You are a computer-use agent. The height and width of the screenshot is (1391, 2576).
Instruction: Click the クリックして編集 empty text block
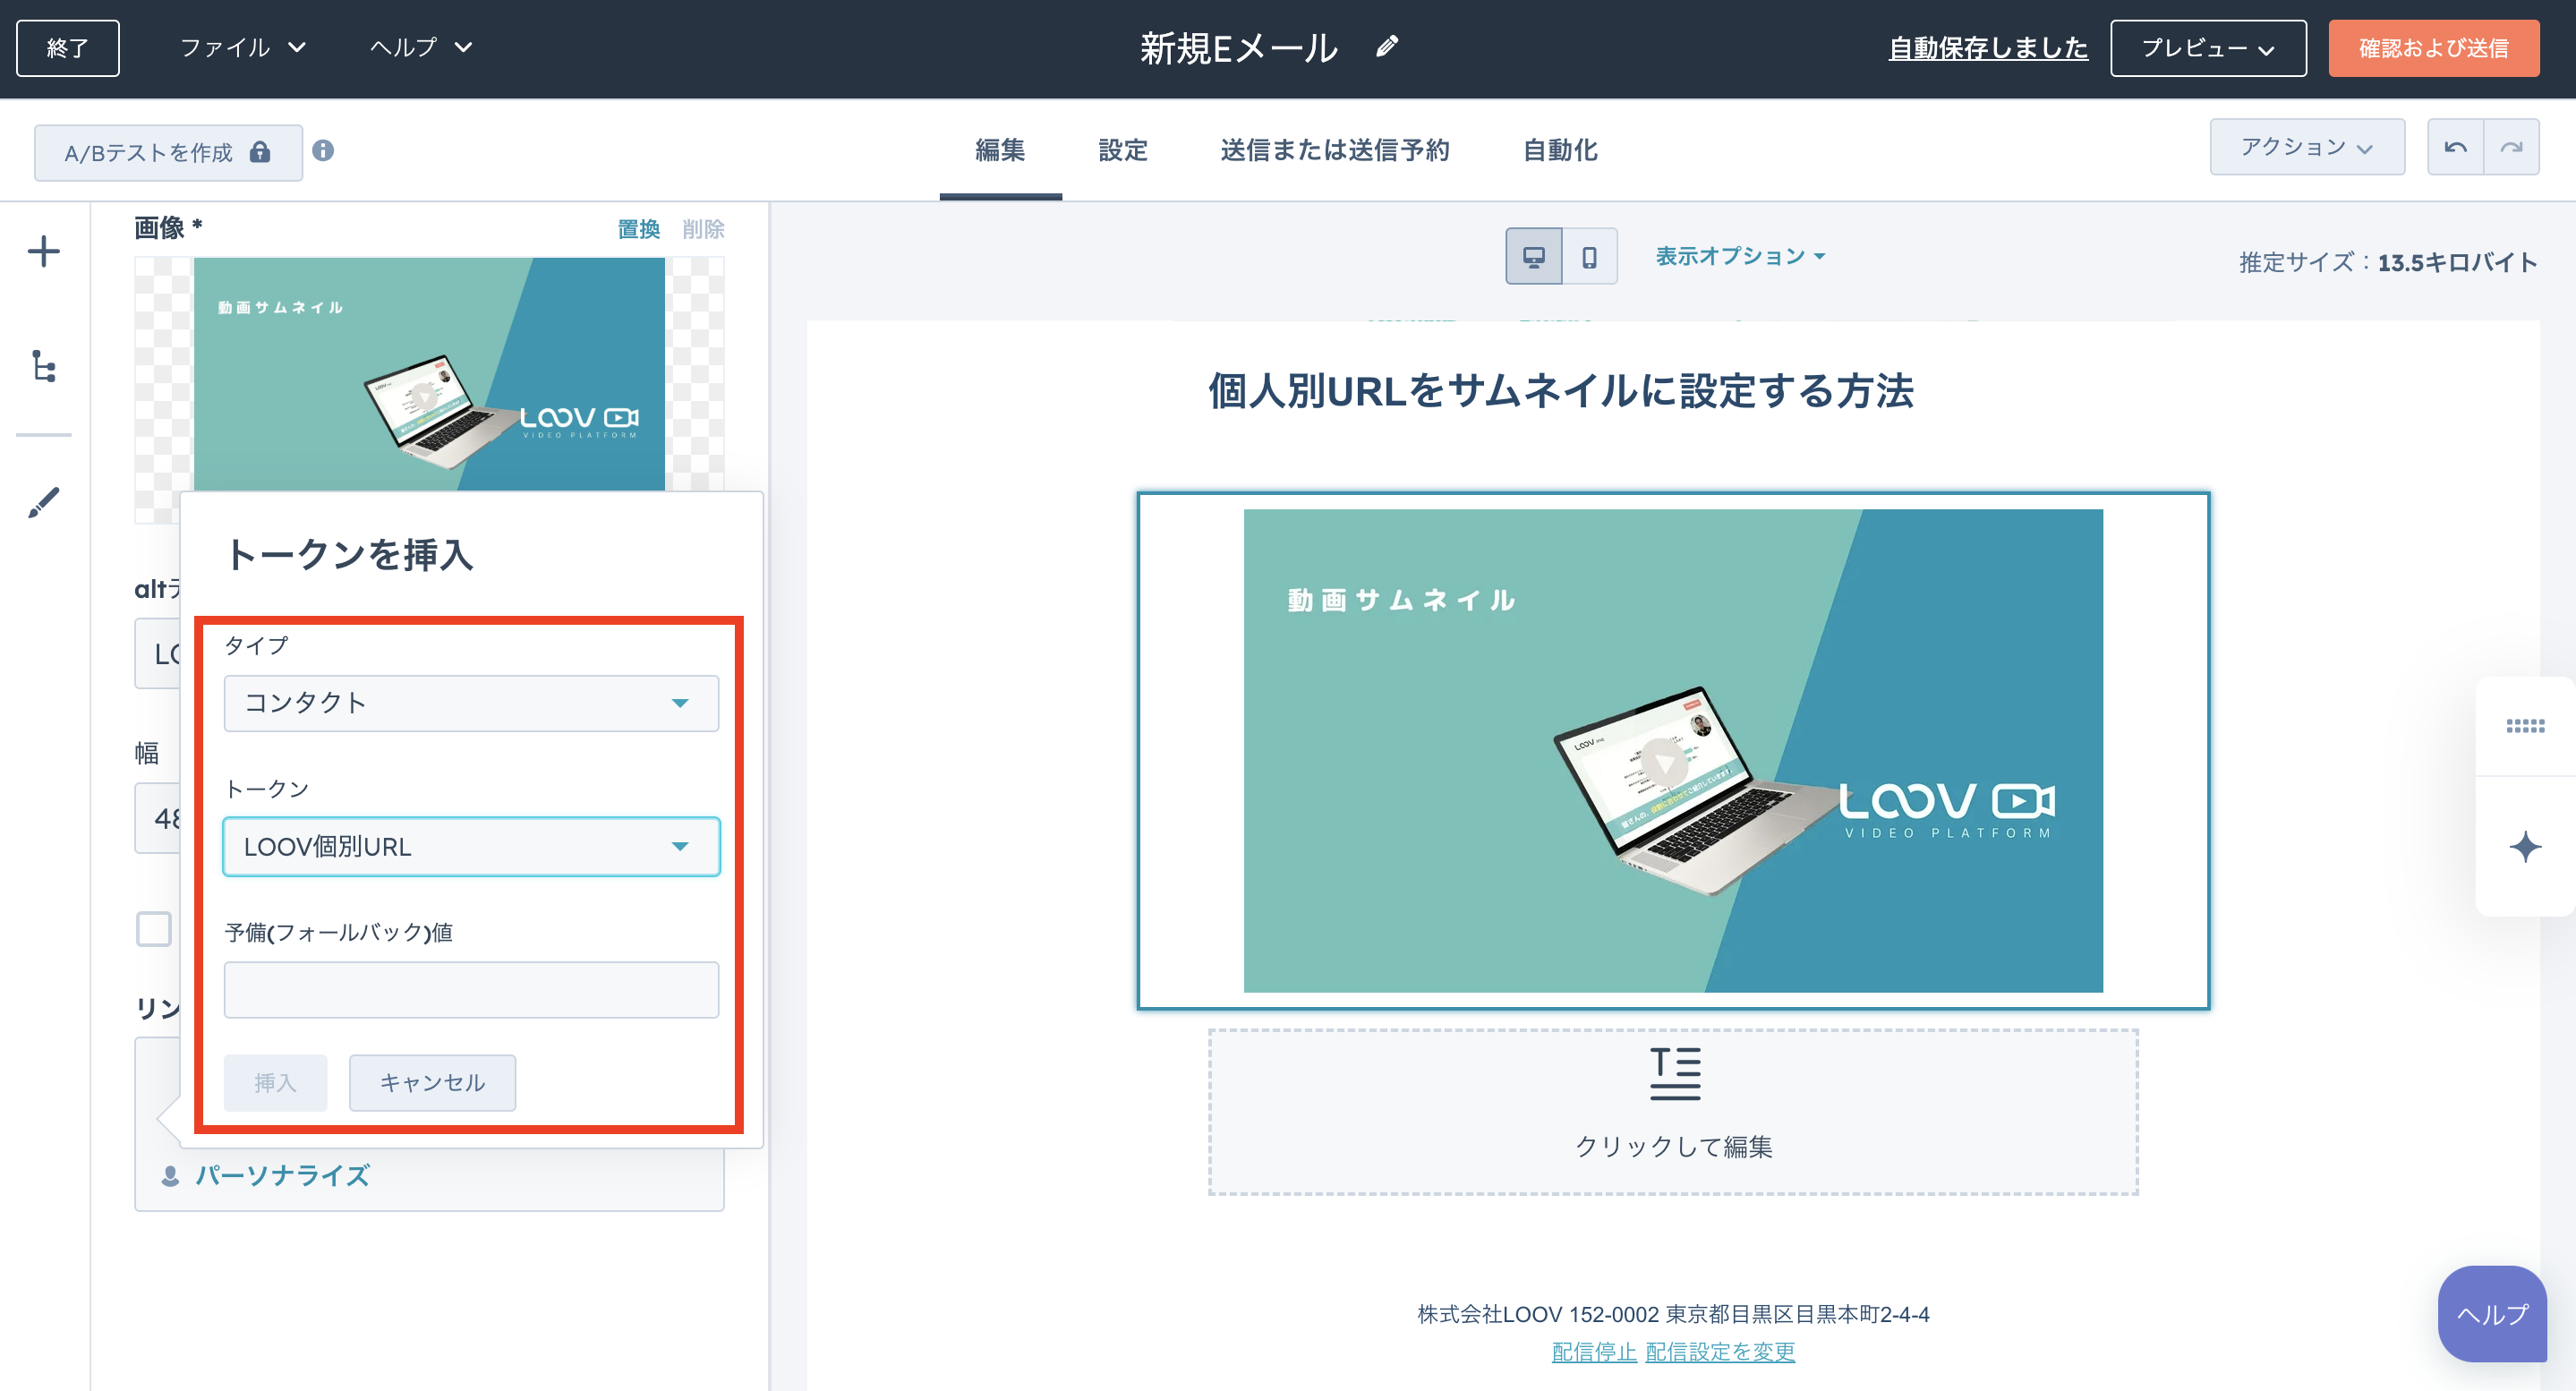1673,1111
